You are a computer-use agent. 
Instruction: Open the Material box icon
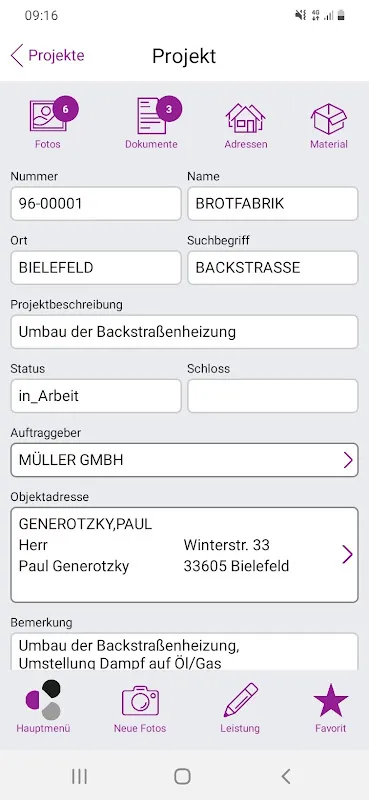pyautogui.click(x=329, y=118)
